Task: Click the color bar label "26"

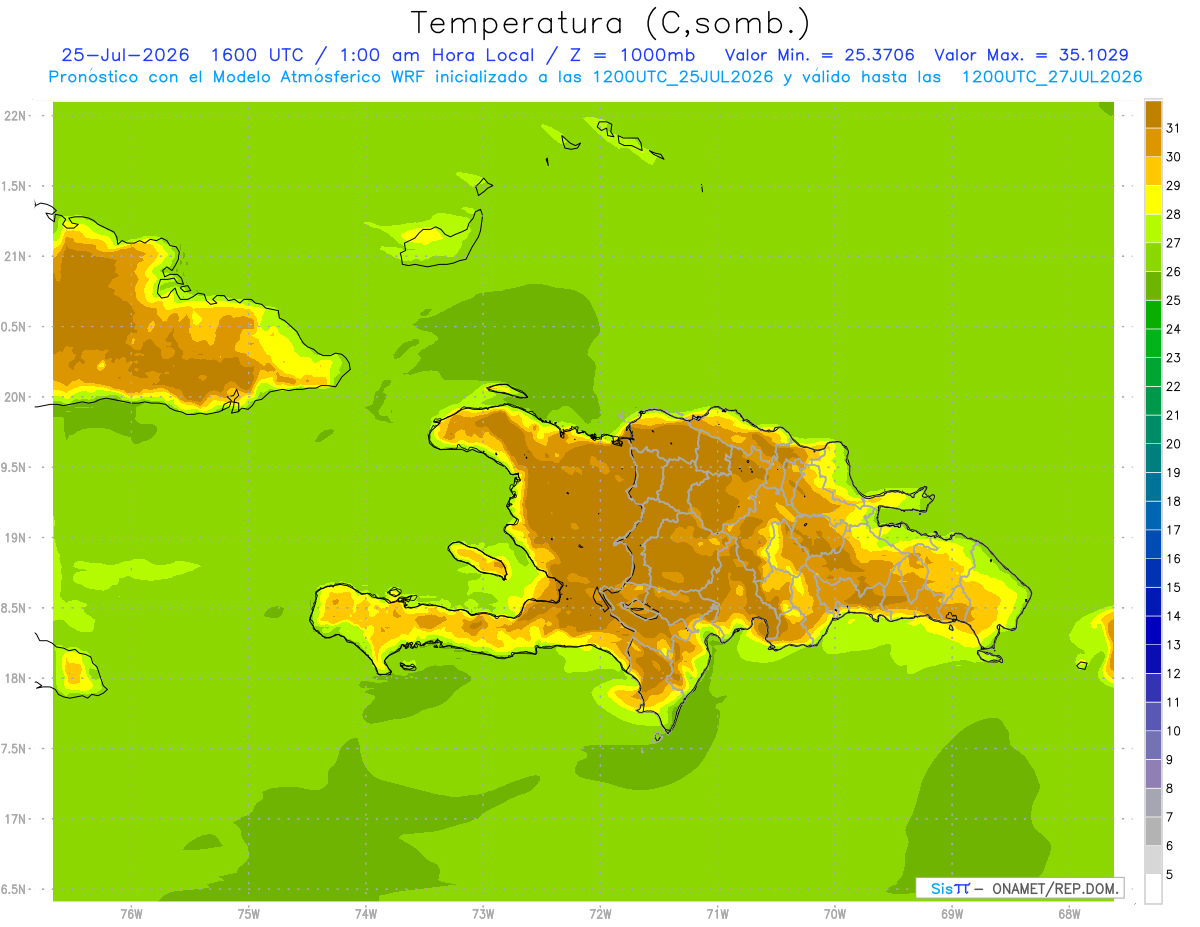Action: pos(1173,271)
